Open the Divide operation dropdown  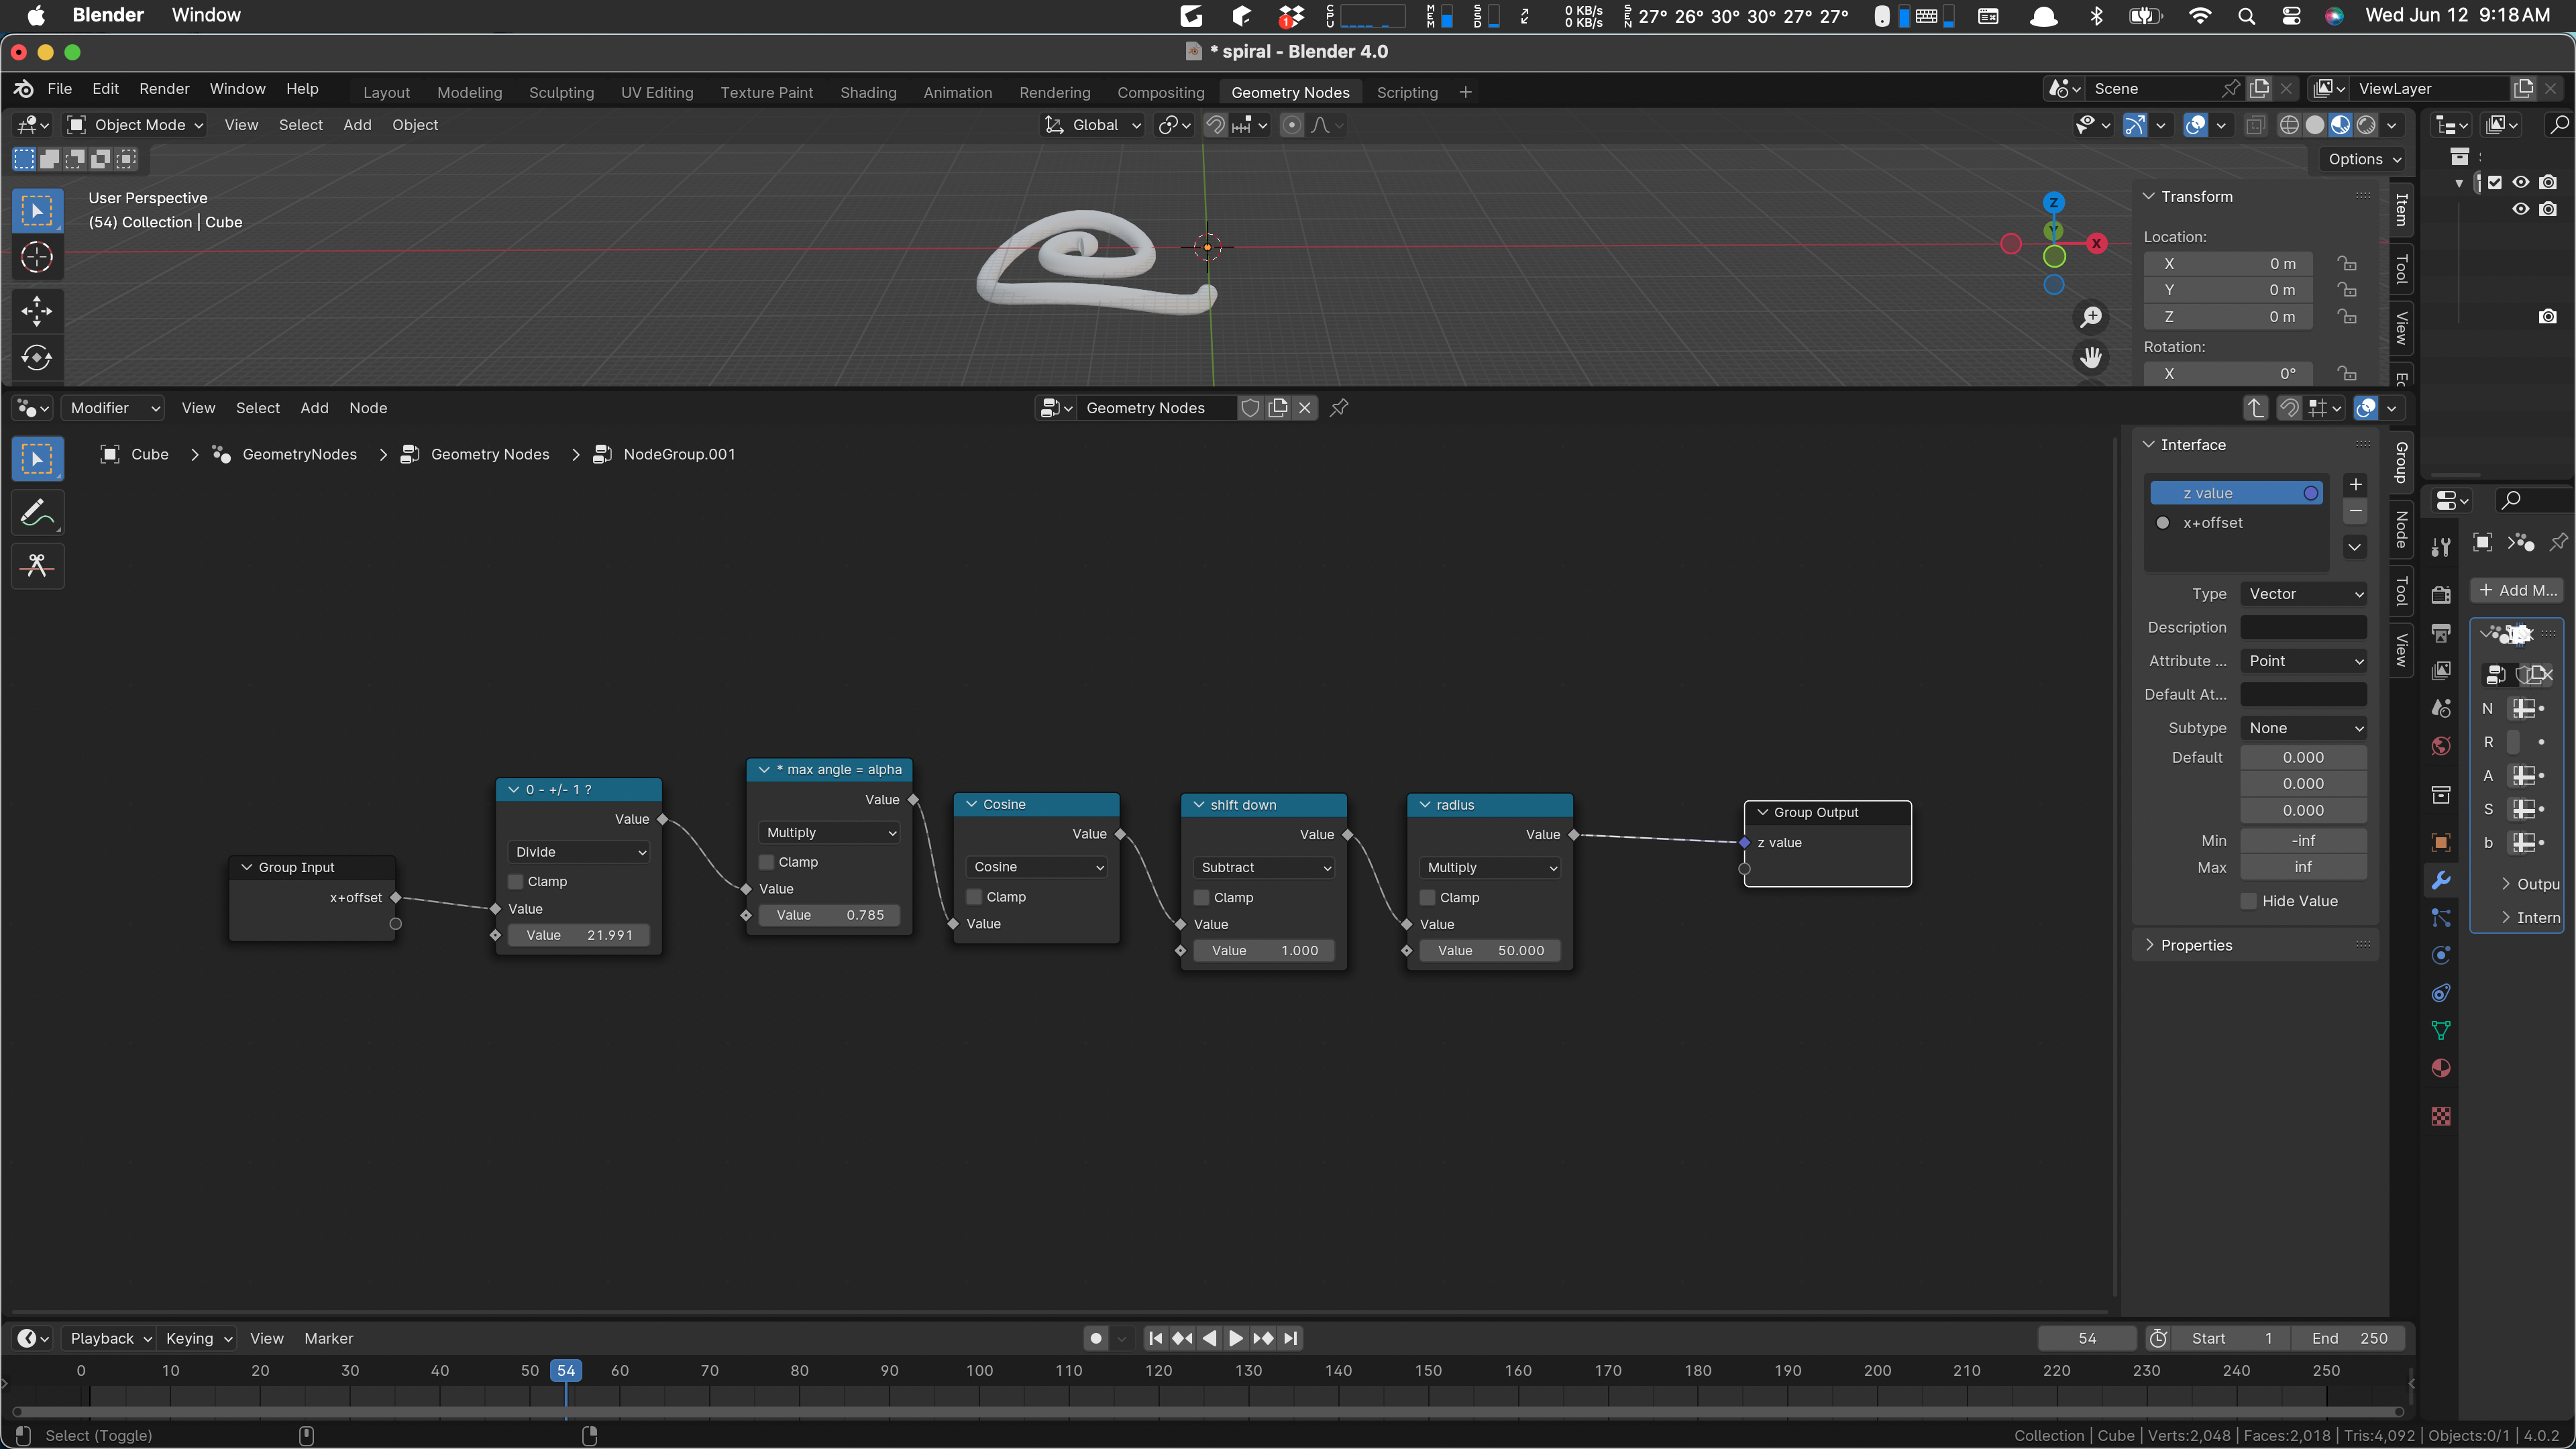click(579, 852)
